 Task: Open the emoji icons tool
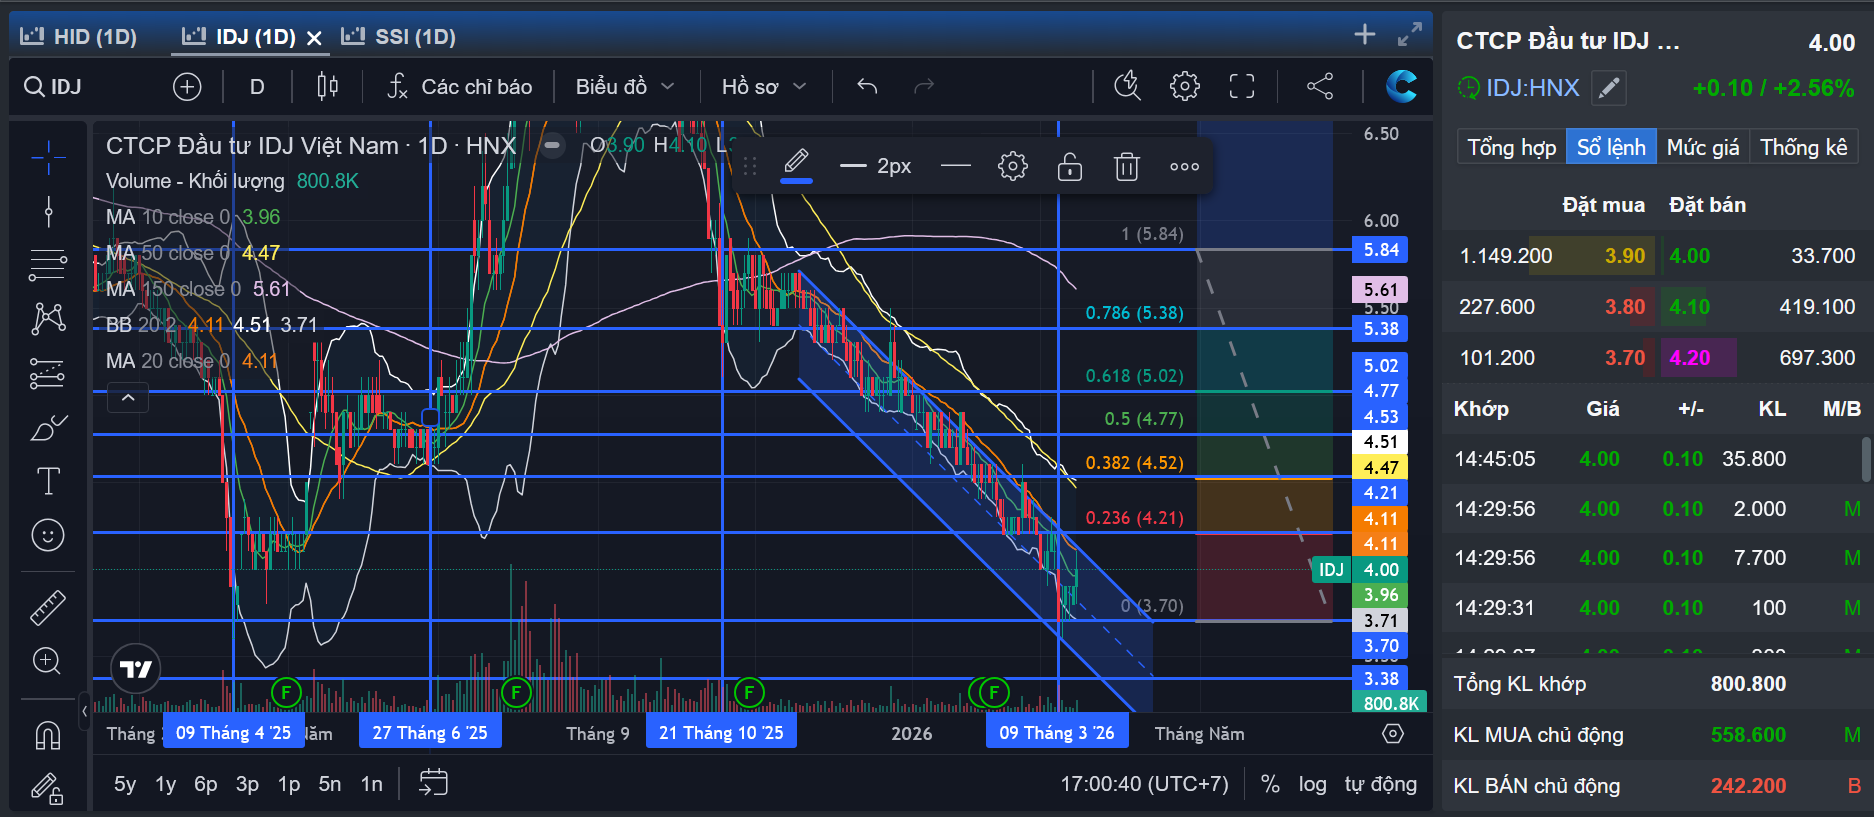click(x=47, y=535)
